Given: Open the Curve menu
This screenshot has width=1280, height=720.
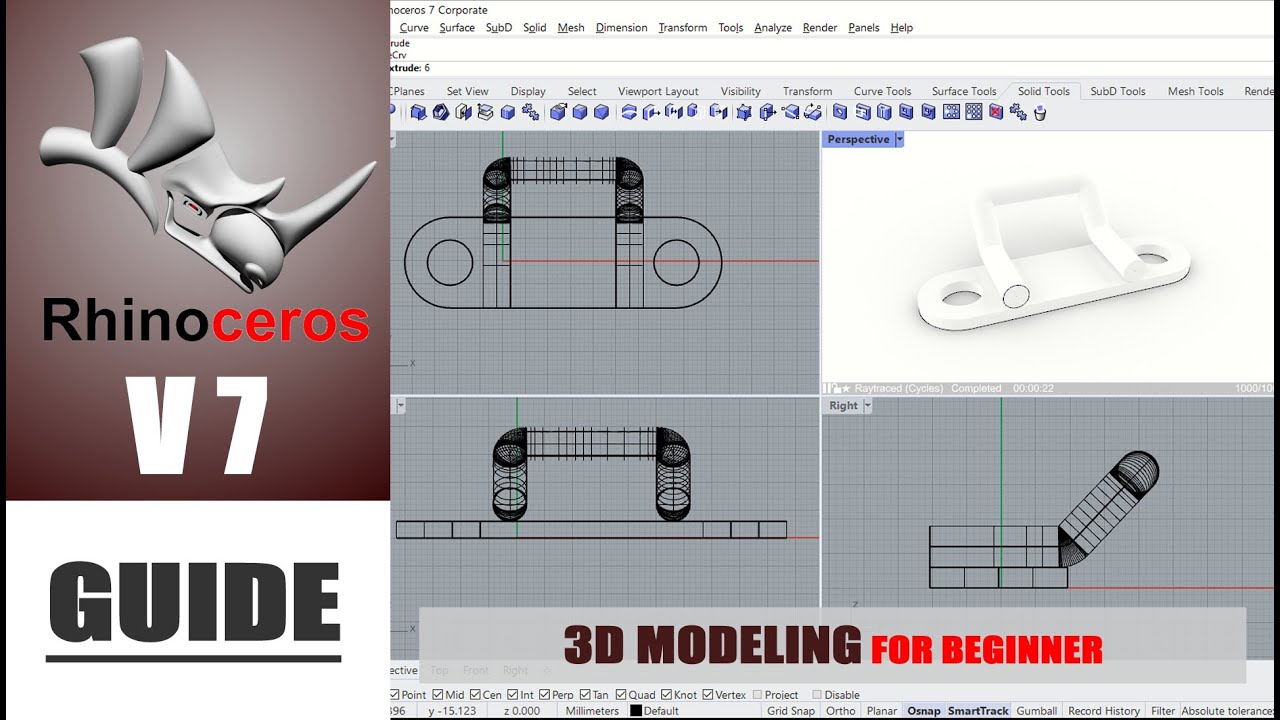Looking at the screenshot, I should 414,28.
